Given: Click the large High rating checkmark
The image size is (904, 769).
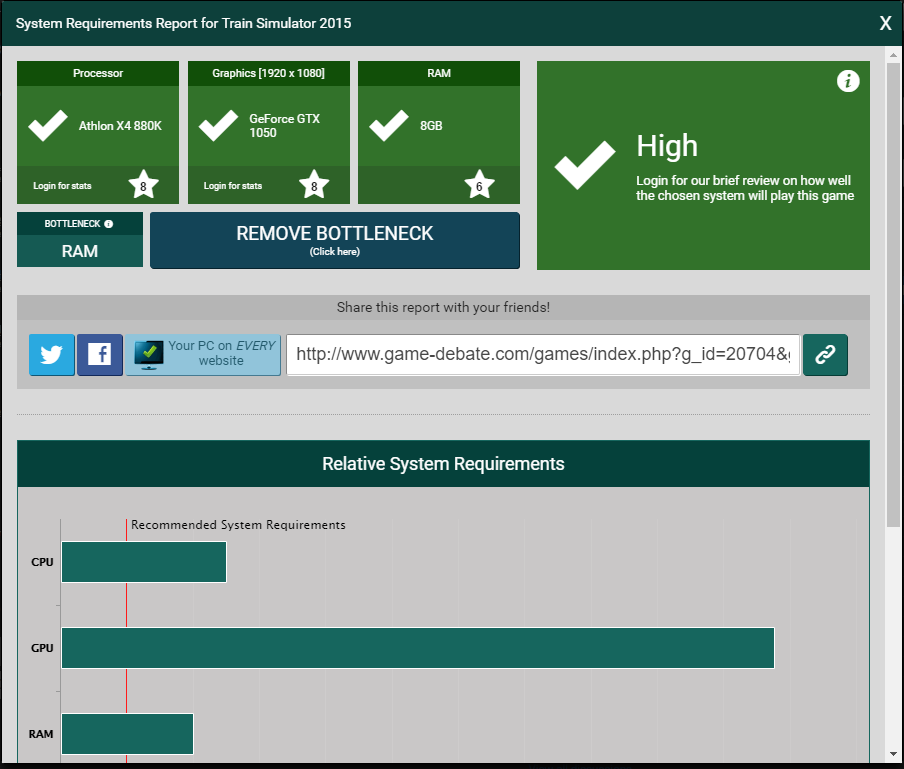Looking at the screenshot, I should tap(585, 164).
